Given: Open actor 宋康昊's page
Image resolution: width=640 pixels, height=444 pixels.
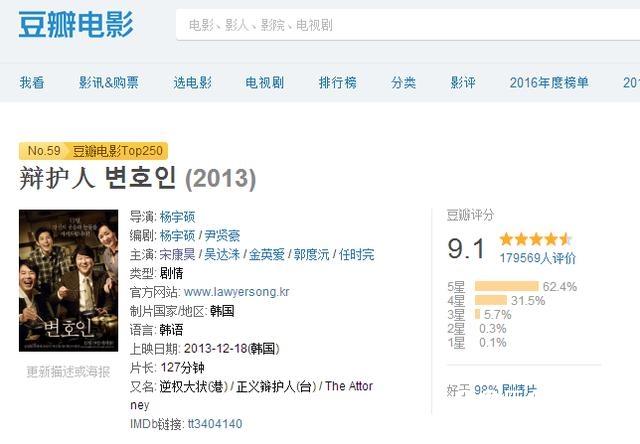Looking at the screenshot, I should (x=178, y=254).
